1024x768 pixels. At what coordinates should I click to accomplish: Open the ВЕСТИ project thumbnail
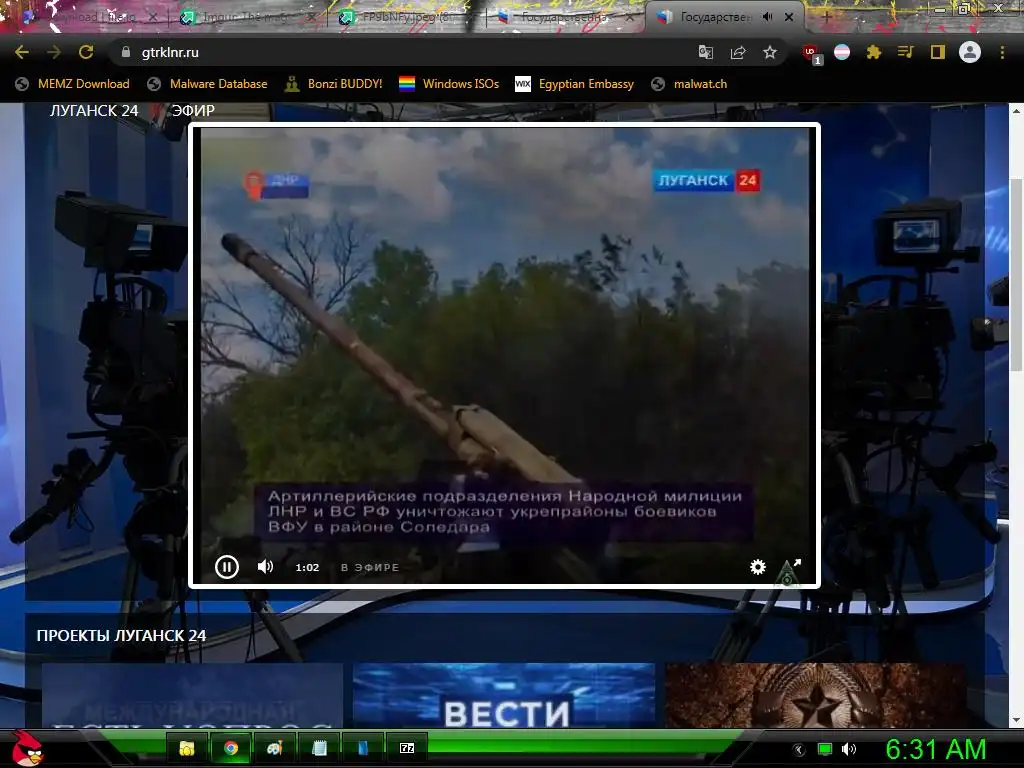[x=504, y=696]
